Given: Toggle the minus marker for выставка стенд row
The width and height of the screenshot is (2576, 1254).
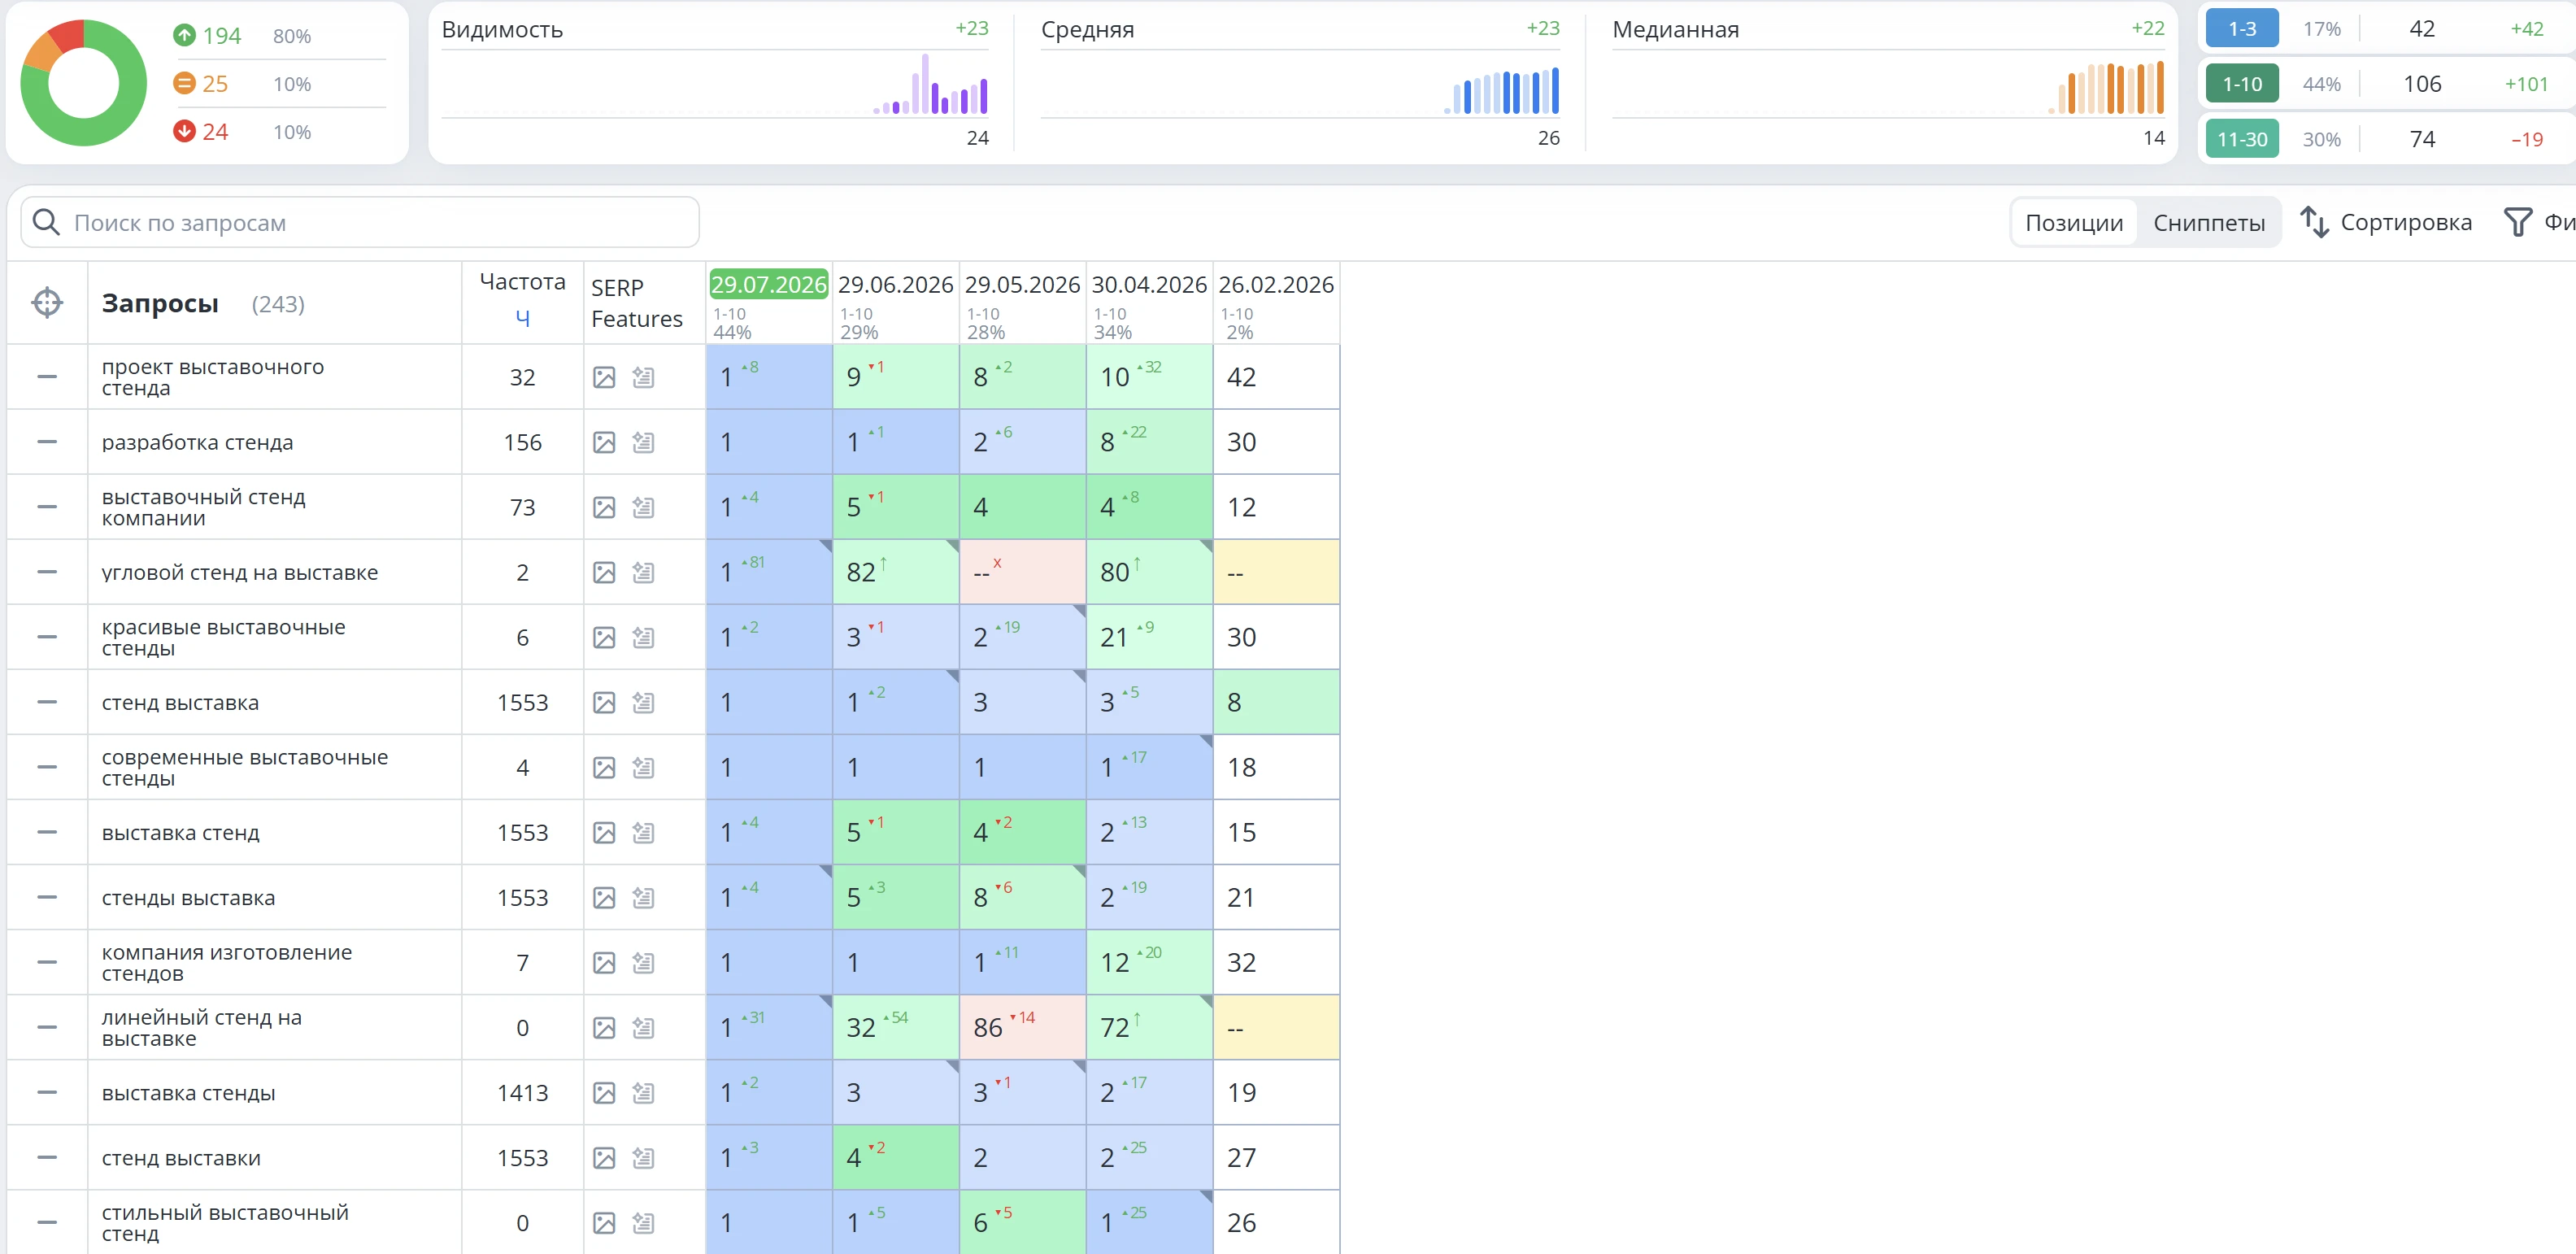Looking at the screenshot, I should [x=47, y=832].
